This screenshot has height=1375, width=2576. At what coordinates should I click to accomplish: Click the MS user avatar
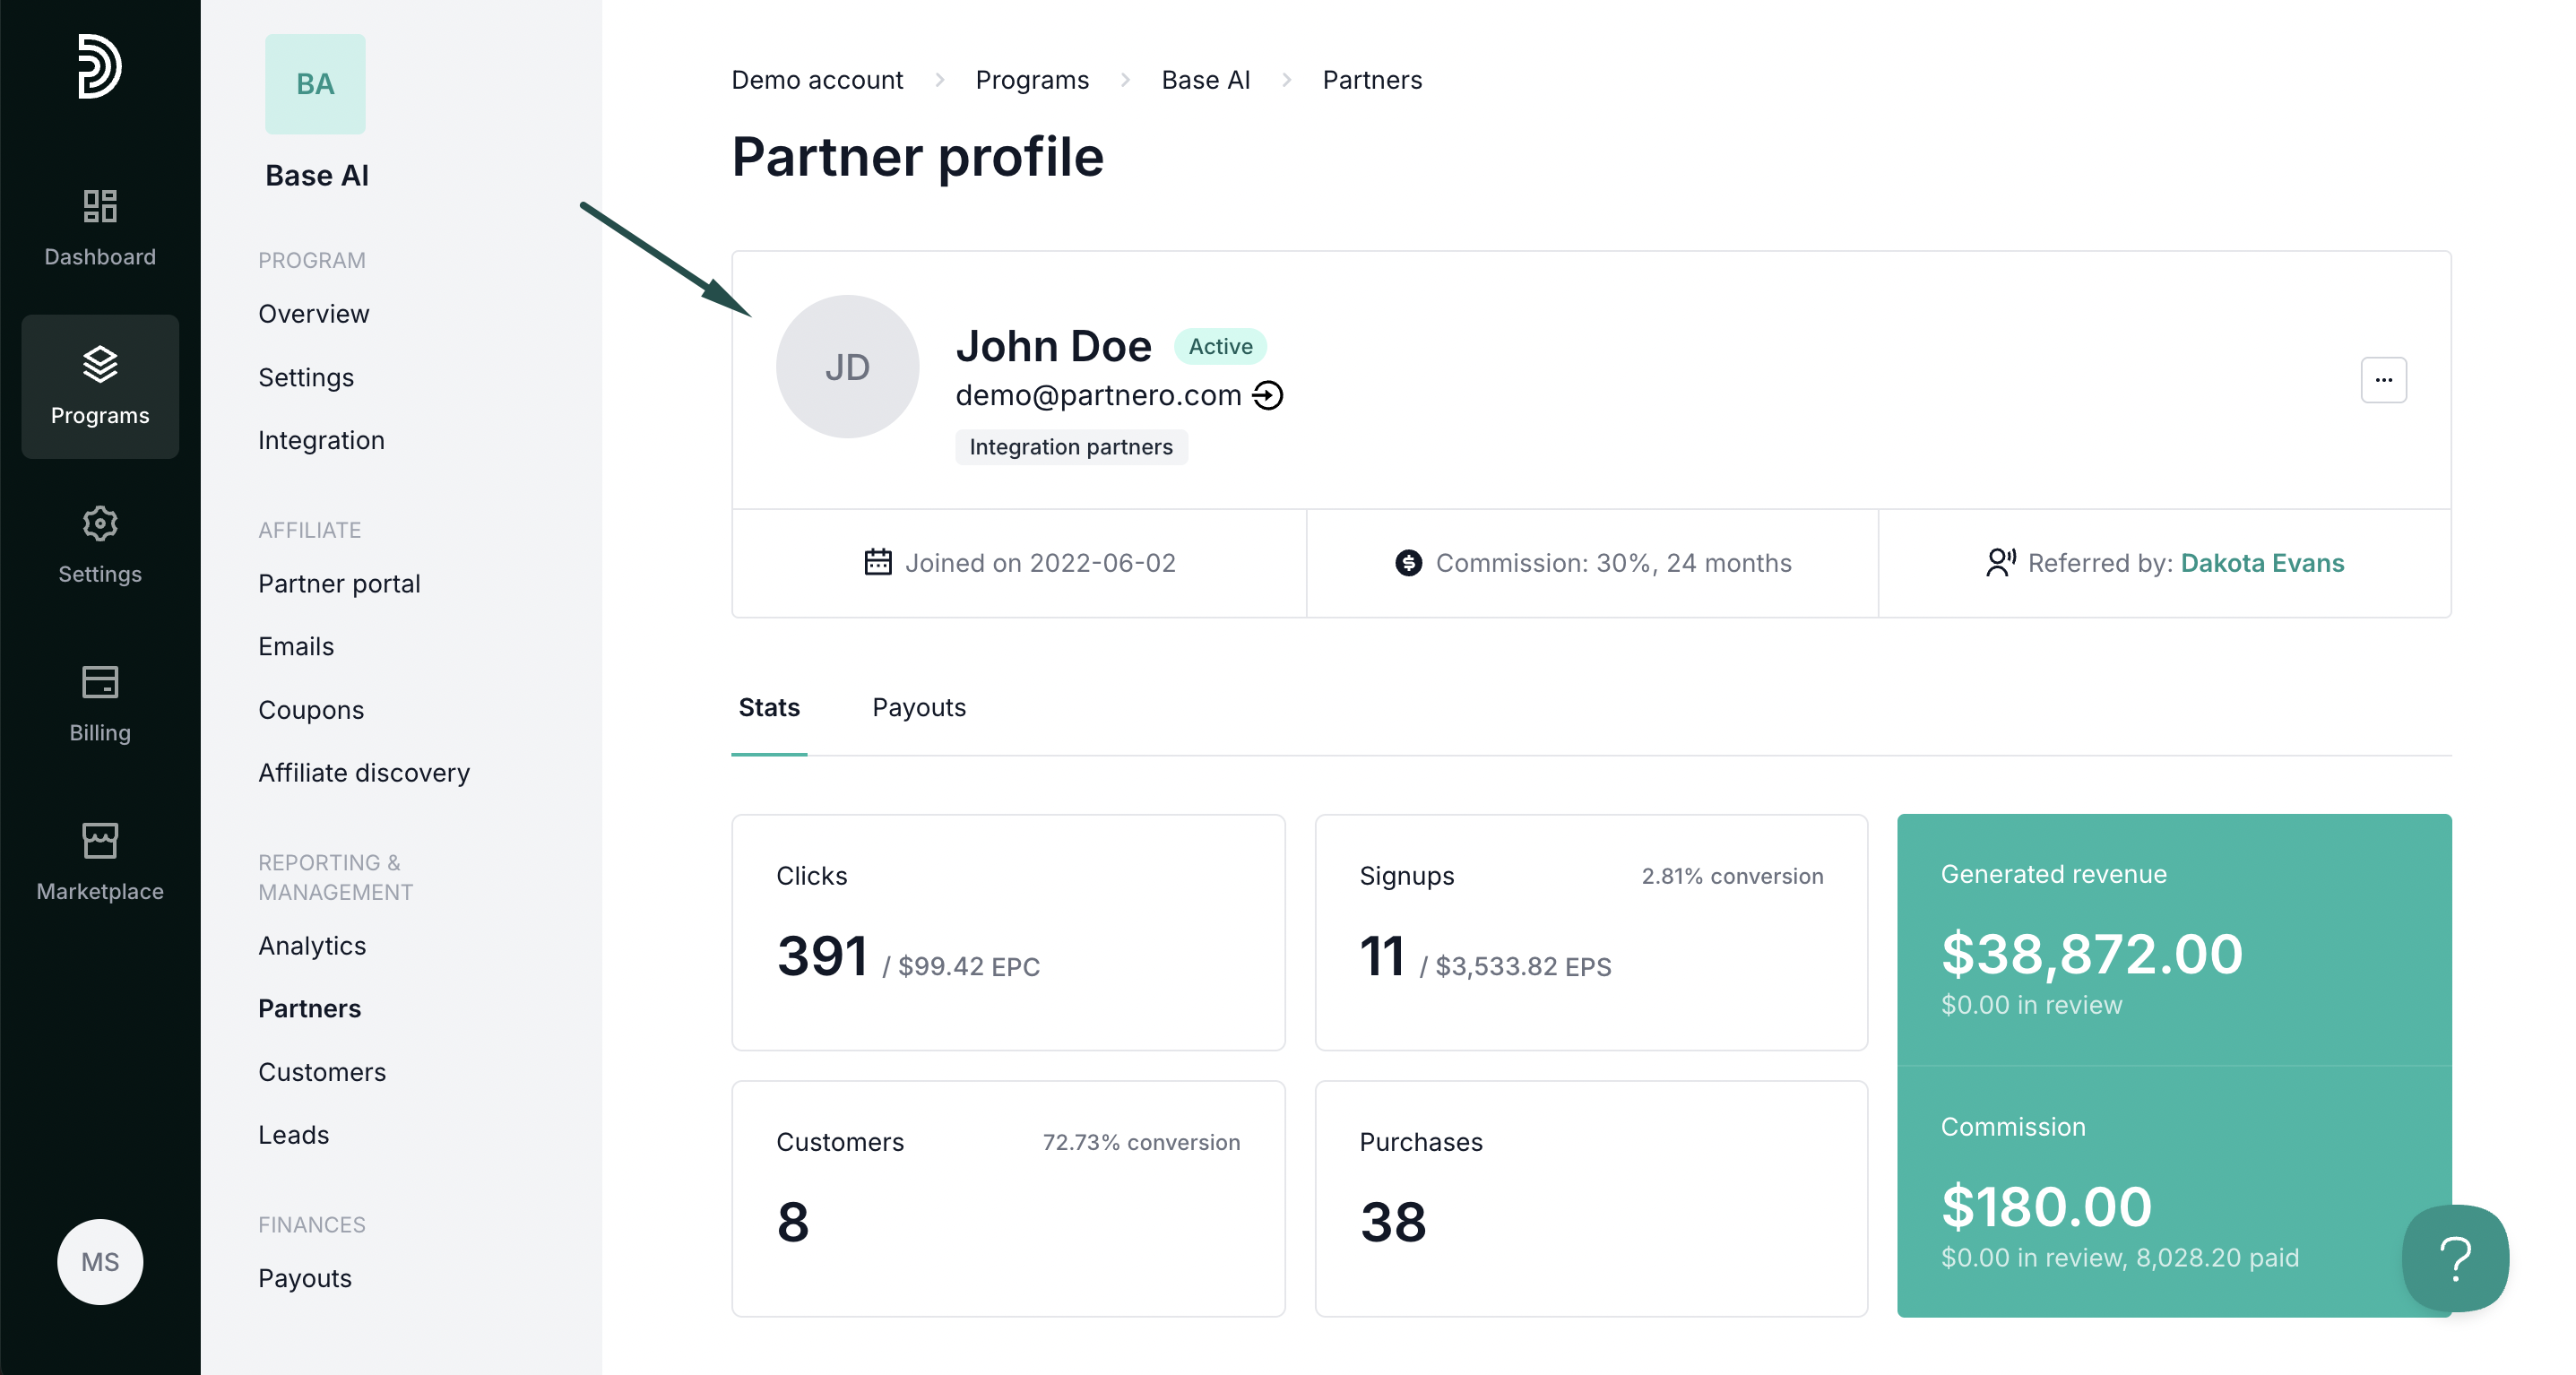(100, 1261)
